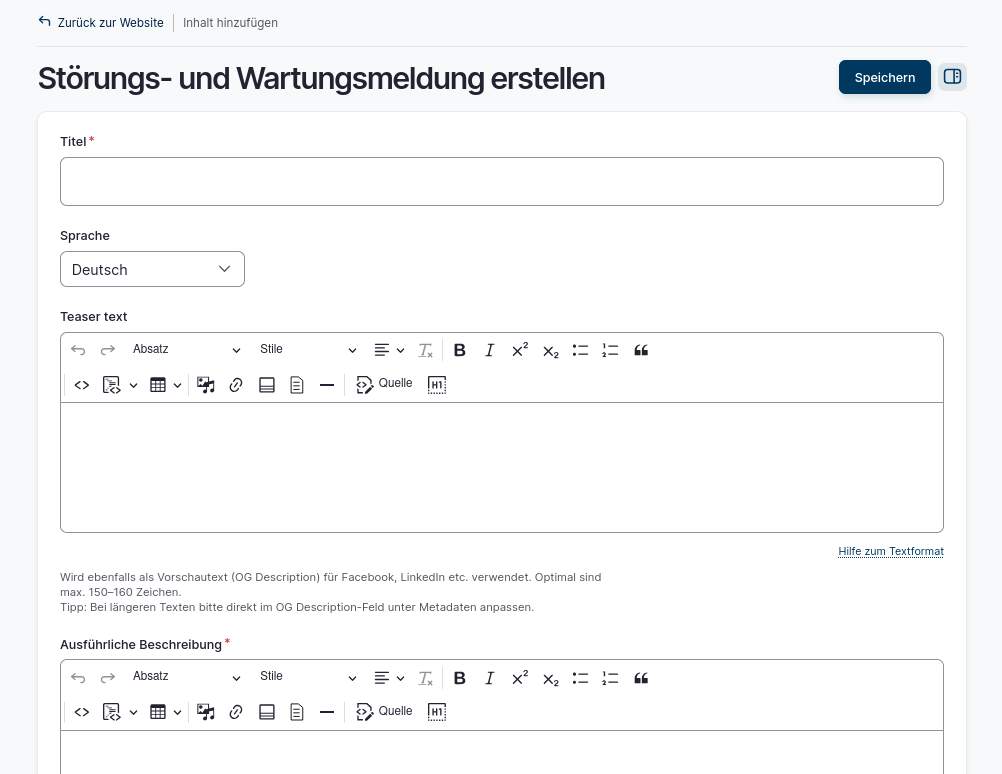This screenshot has width=1002, height=774.
Task: Add block quote in Teaser text editor
Action: [x=641, y=350]
